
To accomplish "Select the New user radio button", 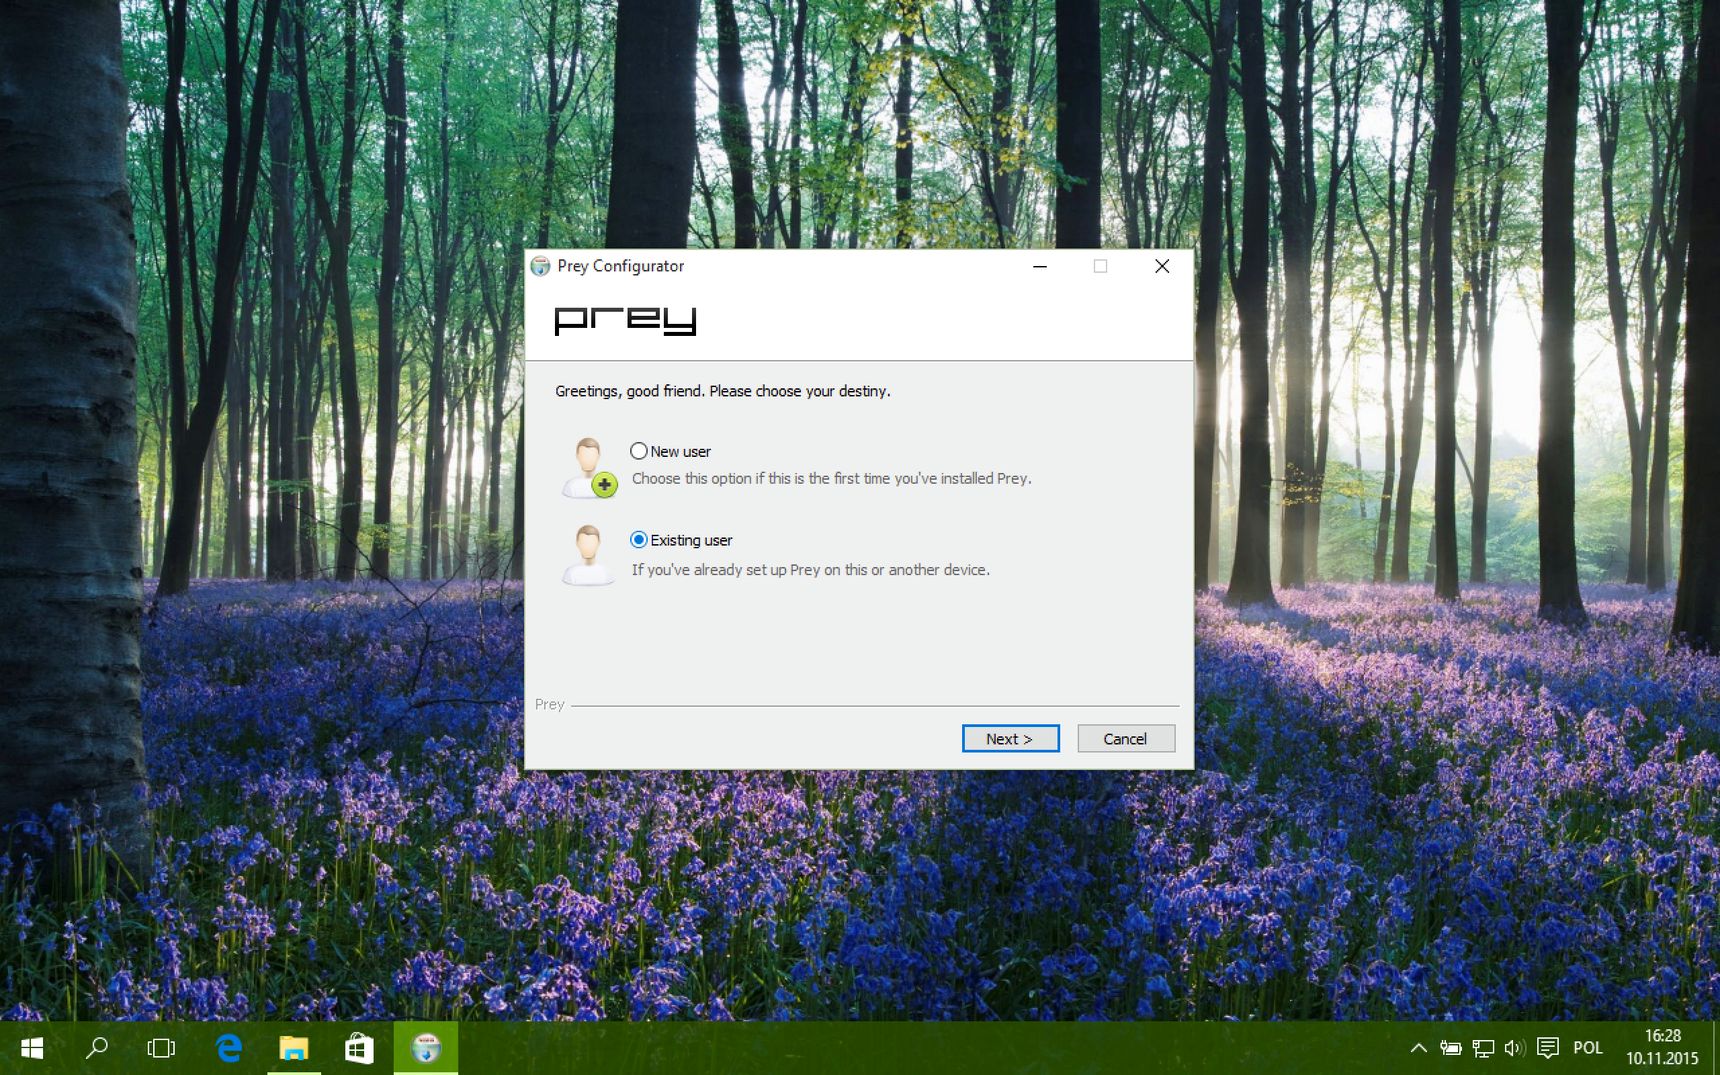I will tap(639, 451).
